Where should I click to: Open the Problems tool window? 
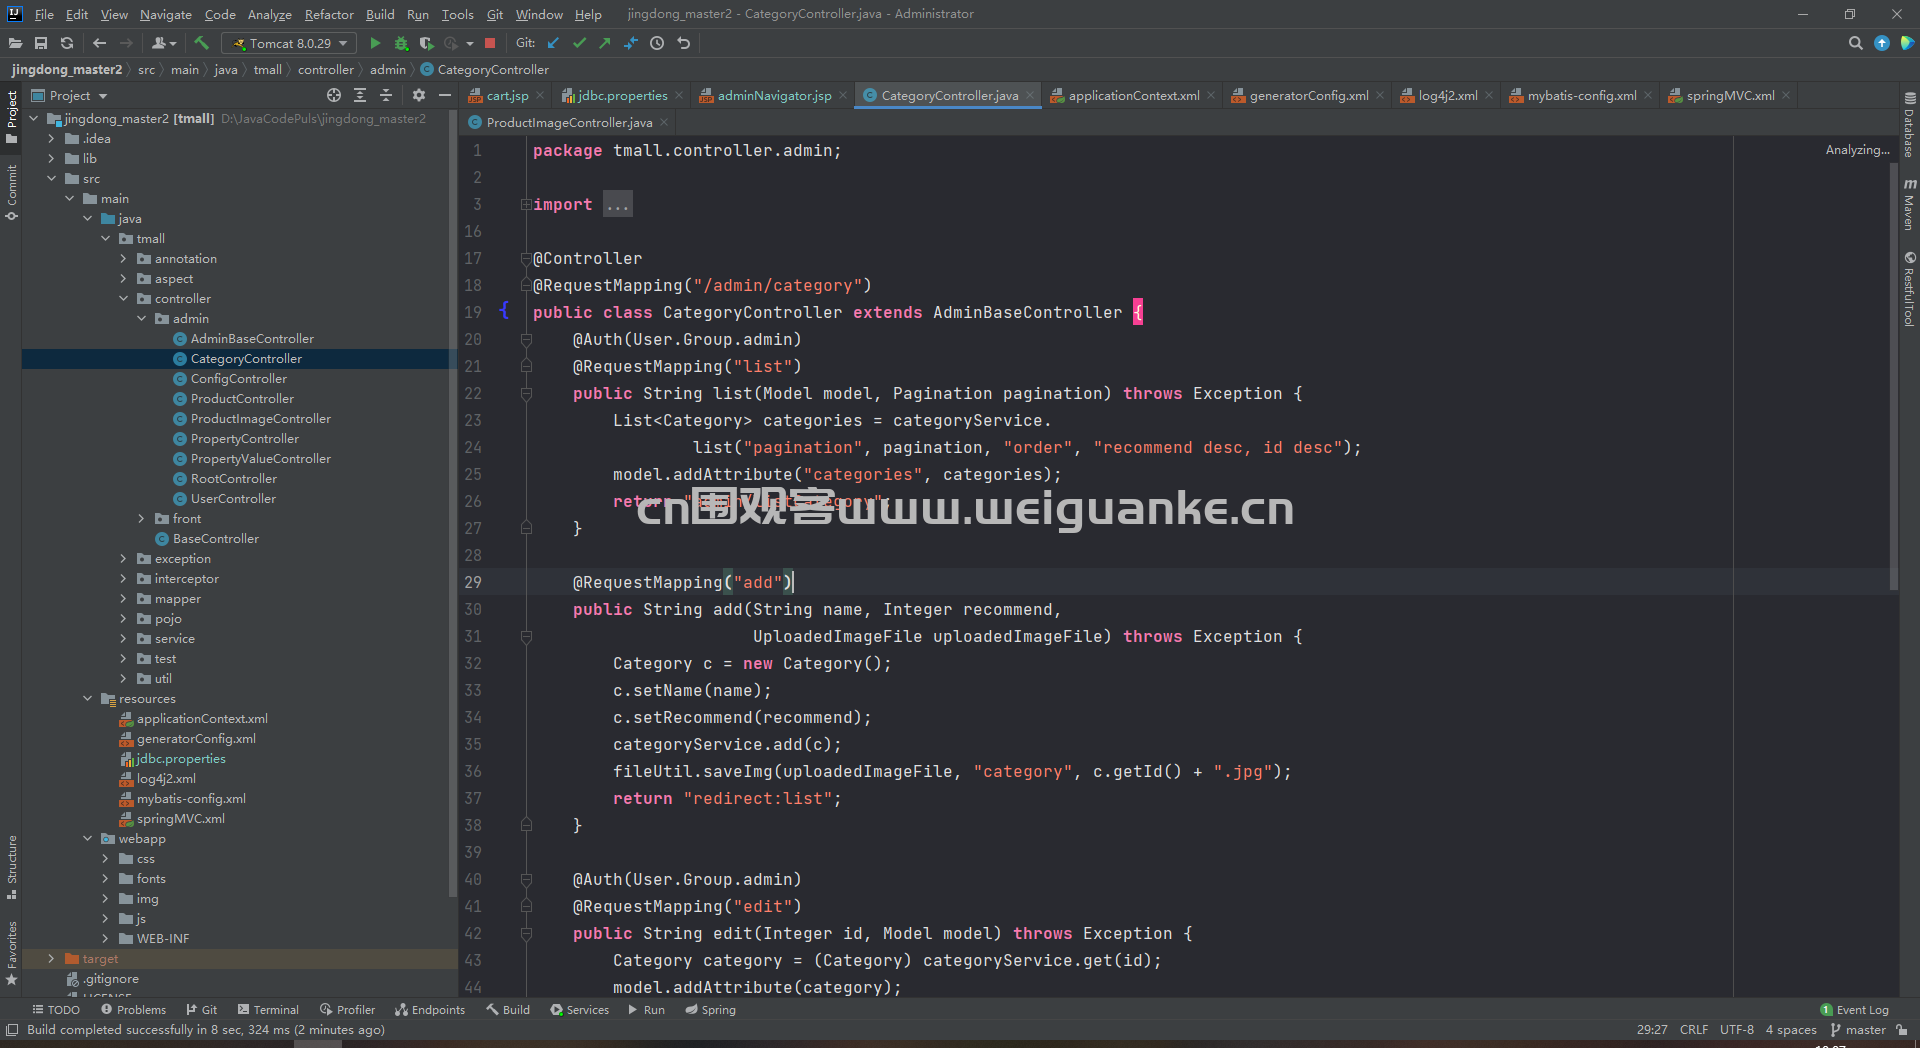pos(133,1010)
